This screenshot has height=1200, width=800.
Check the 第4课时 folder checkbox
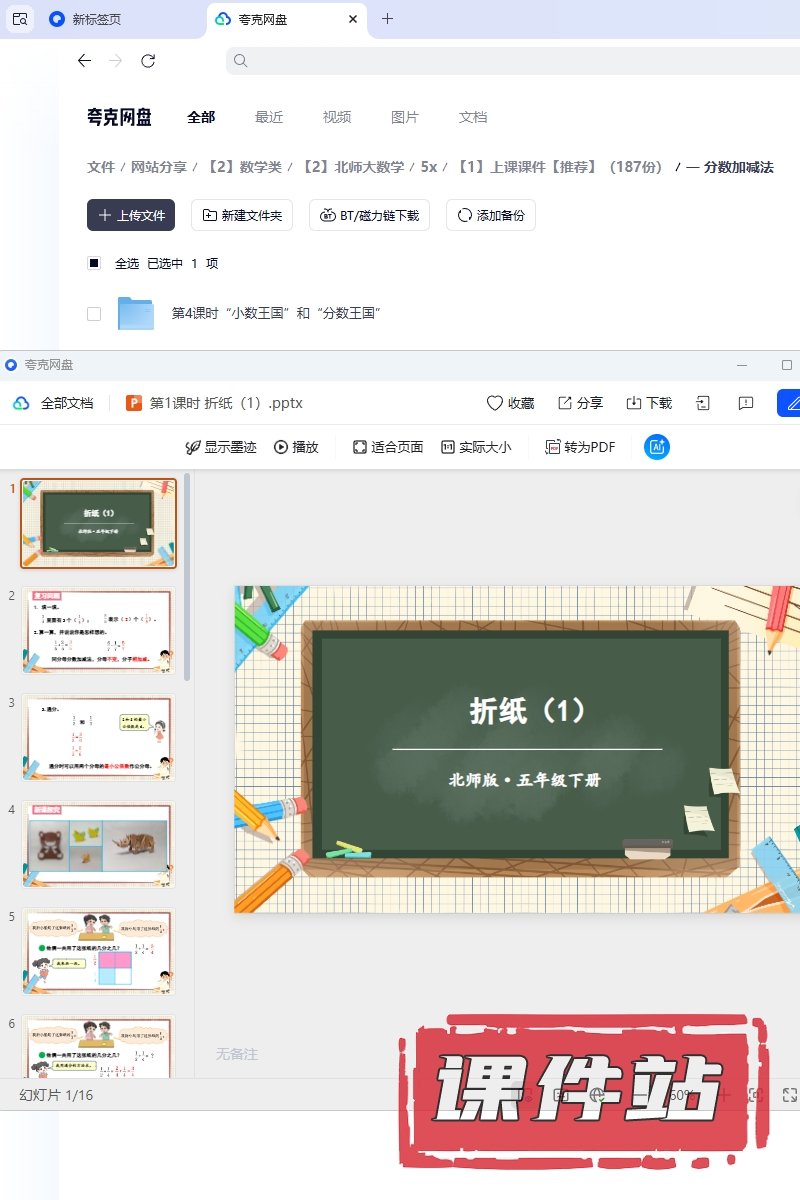pos(94,313)
